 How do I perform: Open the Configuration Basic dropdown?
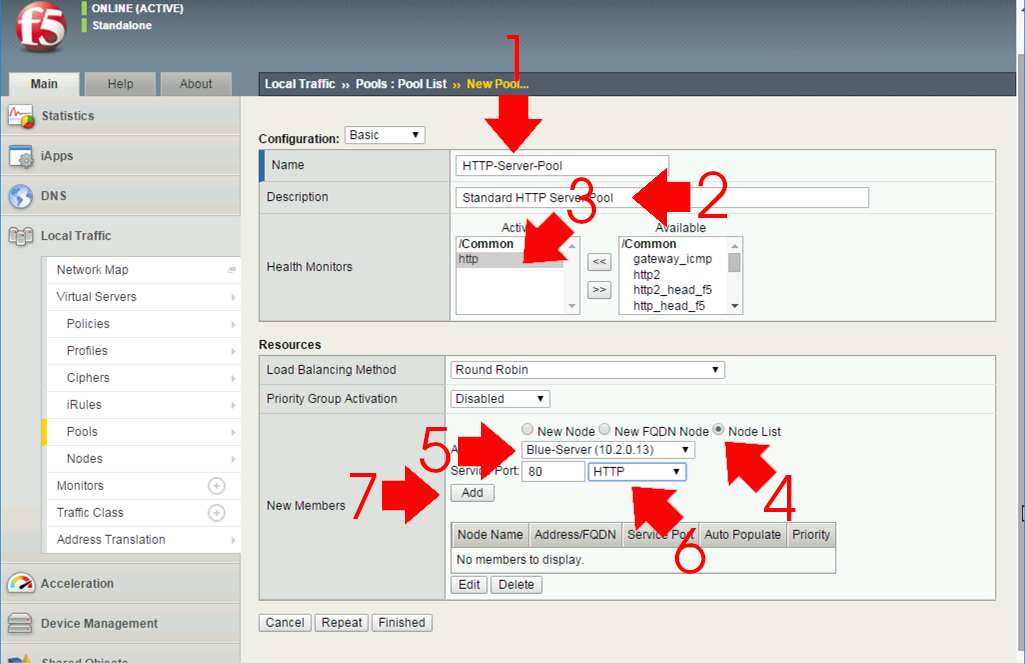pos(384,134)
